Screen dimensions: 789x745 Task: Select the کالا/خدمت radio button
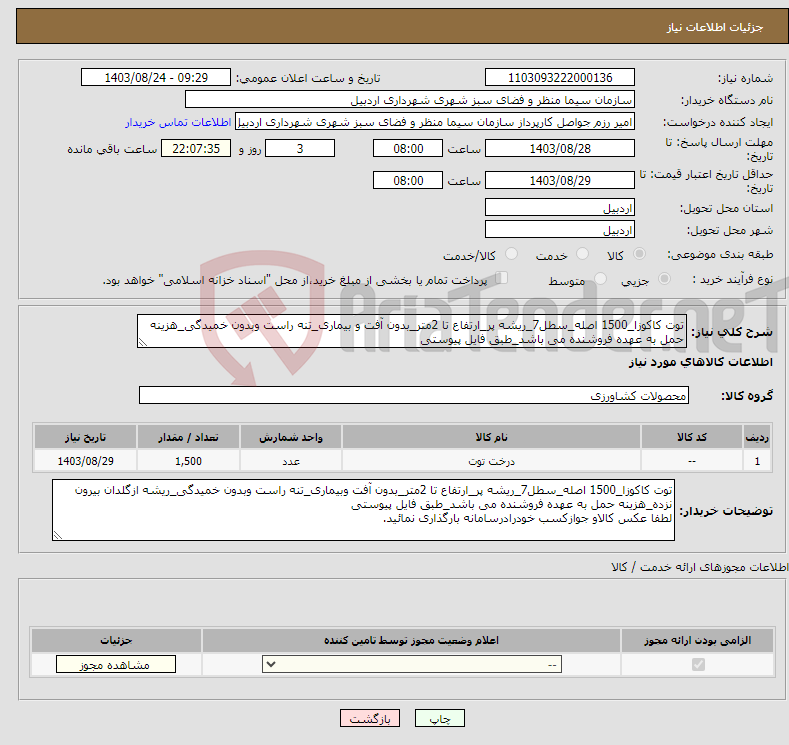tap(511, 254)
